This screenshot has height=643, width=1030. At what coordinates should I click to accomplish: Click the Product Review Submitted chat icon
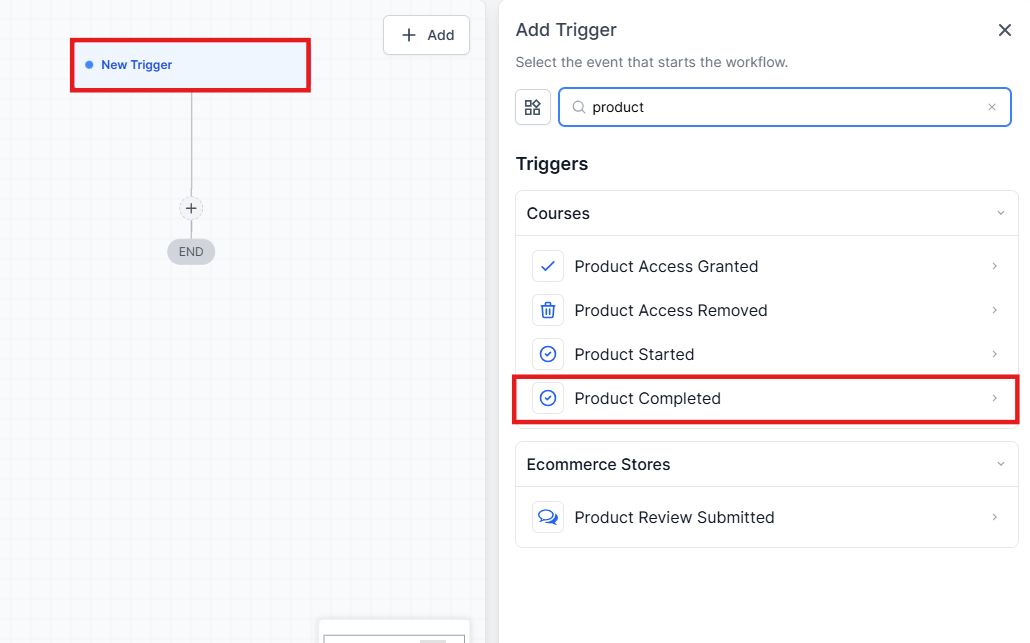[548, 517]
